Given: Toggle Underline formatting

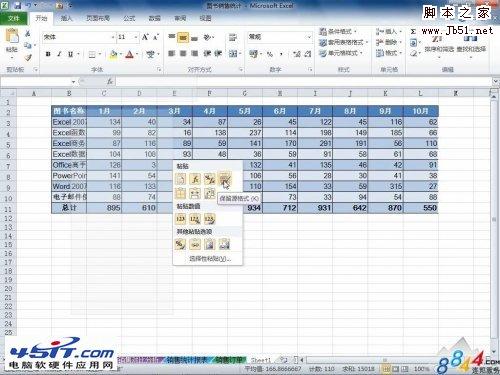Looking at the screenshot, I should pos(70,54).
